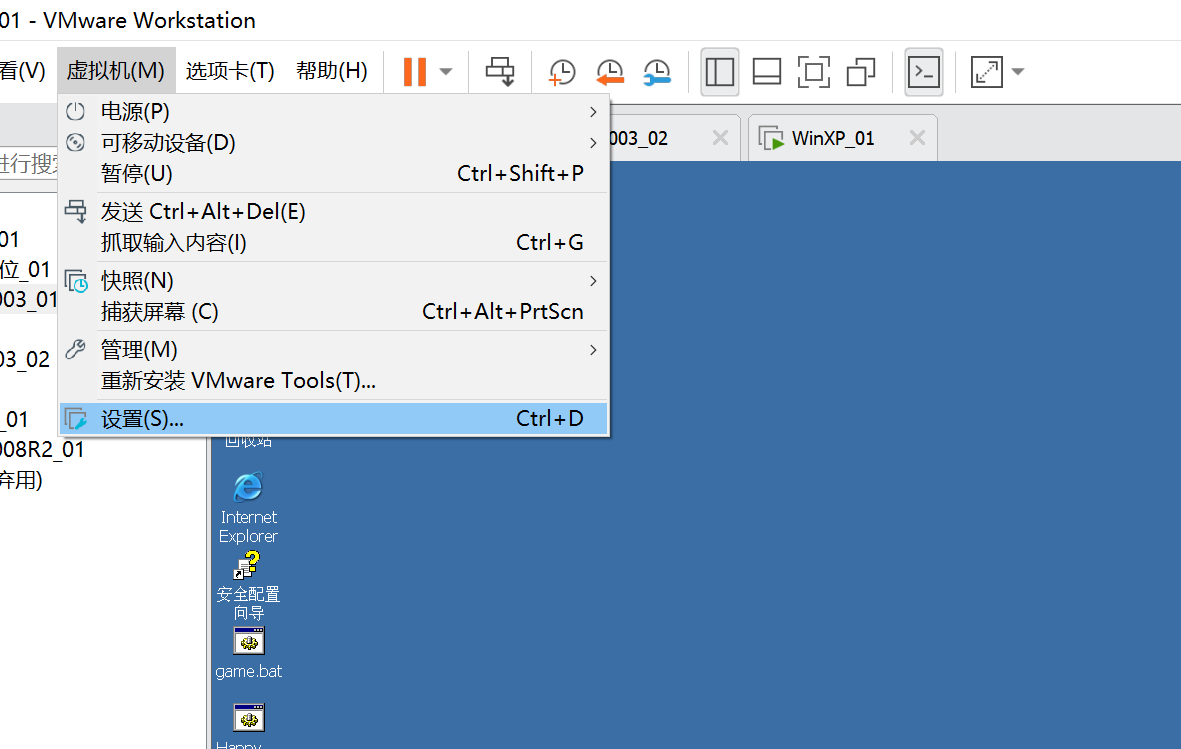1181x749 pixels.
Task: Click the disc icon beside 可移动设备(D)
Action: 75,142
